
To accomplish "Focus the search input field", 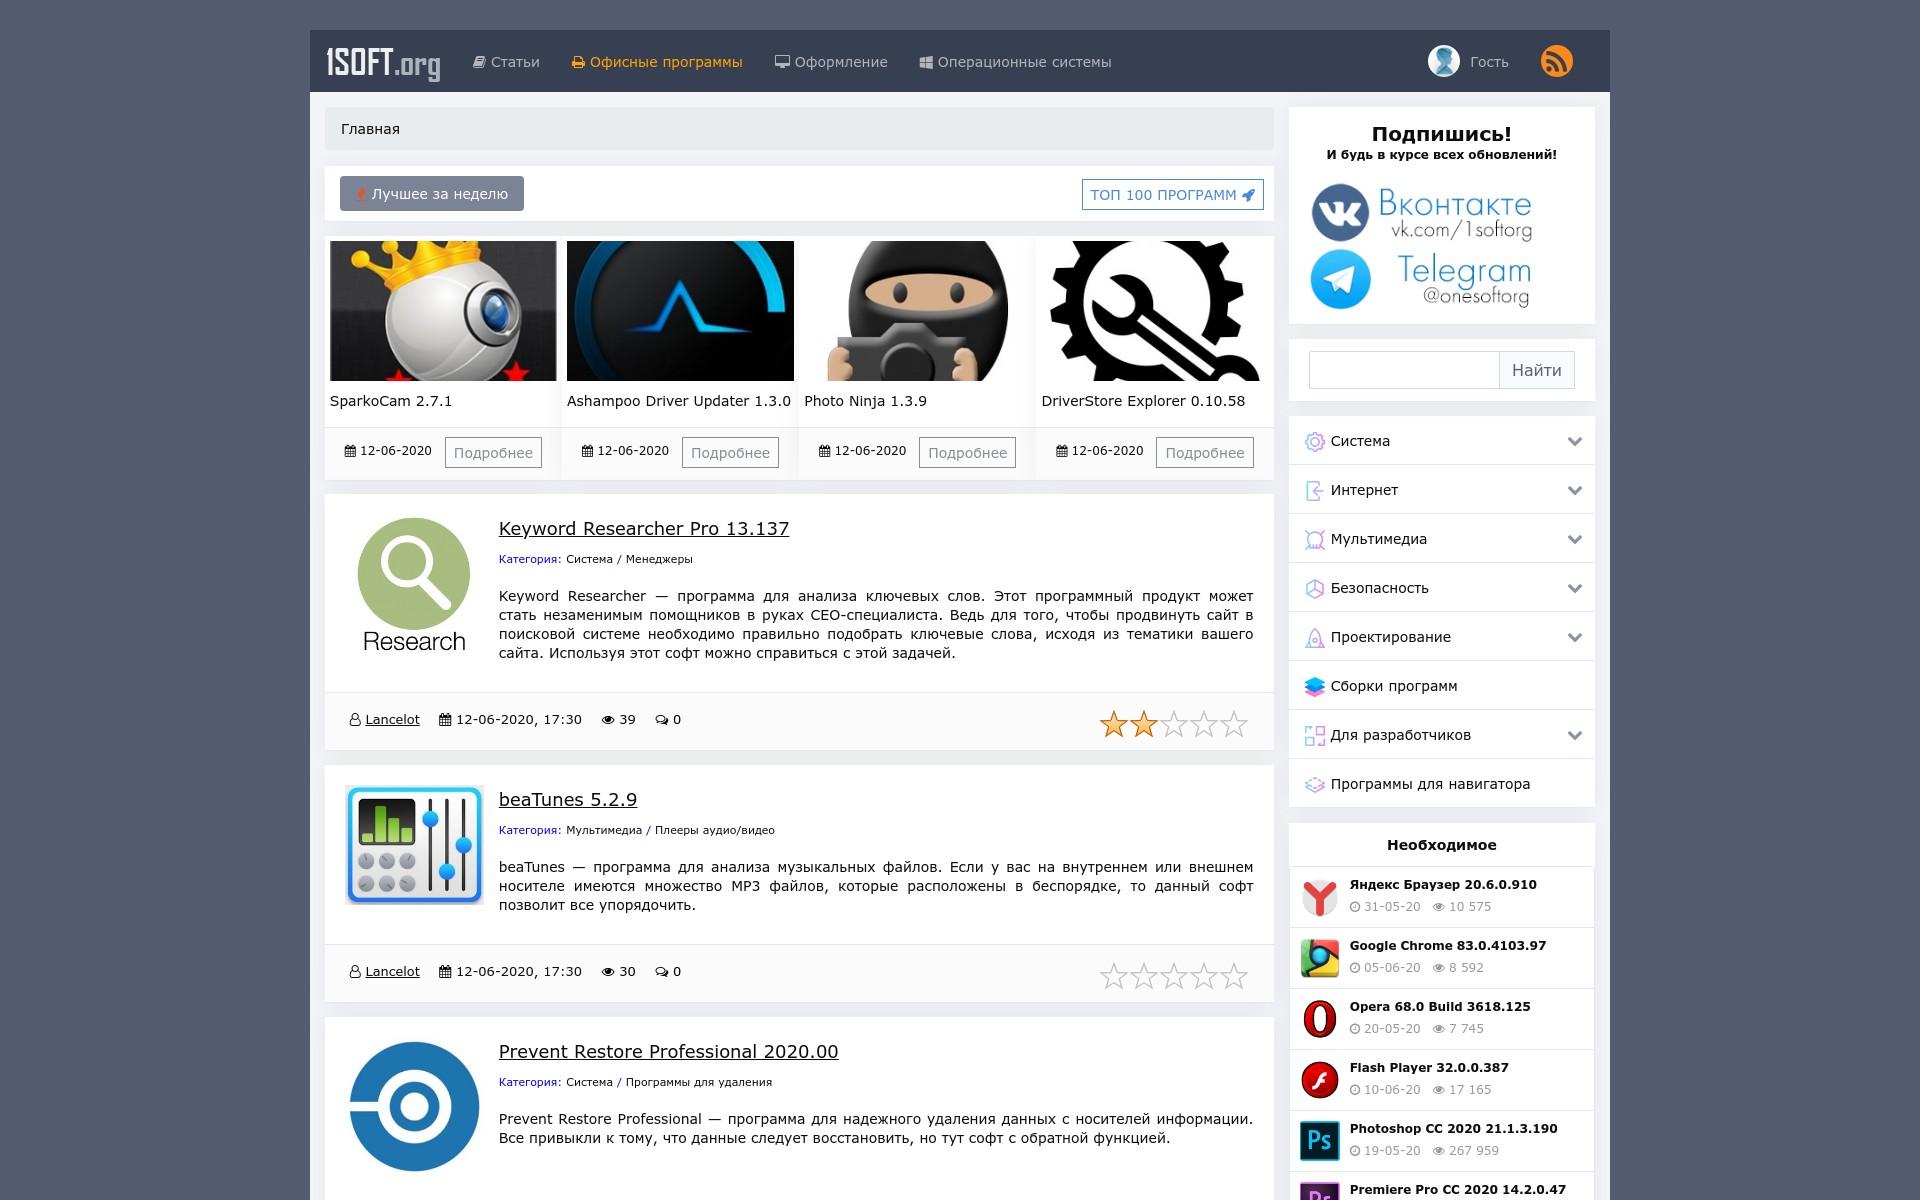I will (1403, 370).
